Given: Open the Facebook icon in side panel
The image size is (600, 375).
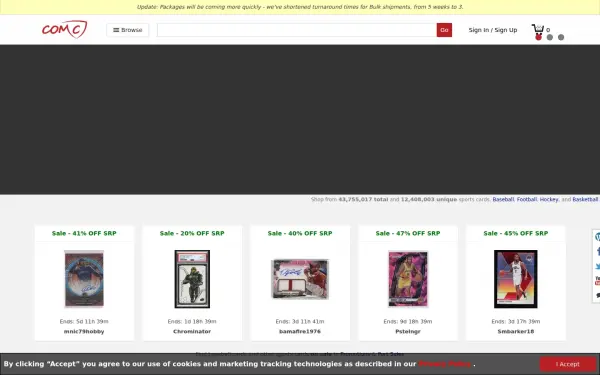Looking at the screenshot, I should tap(598, 251).
